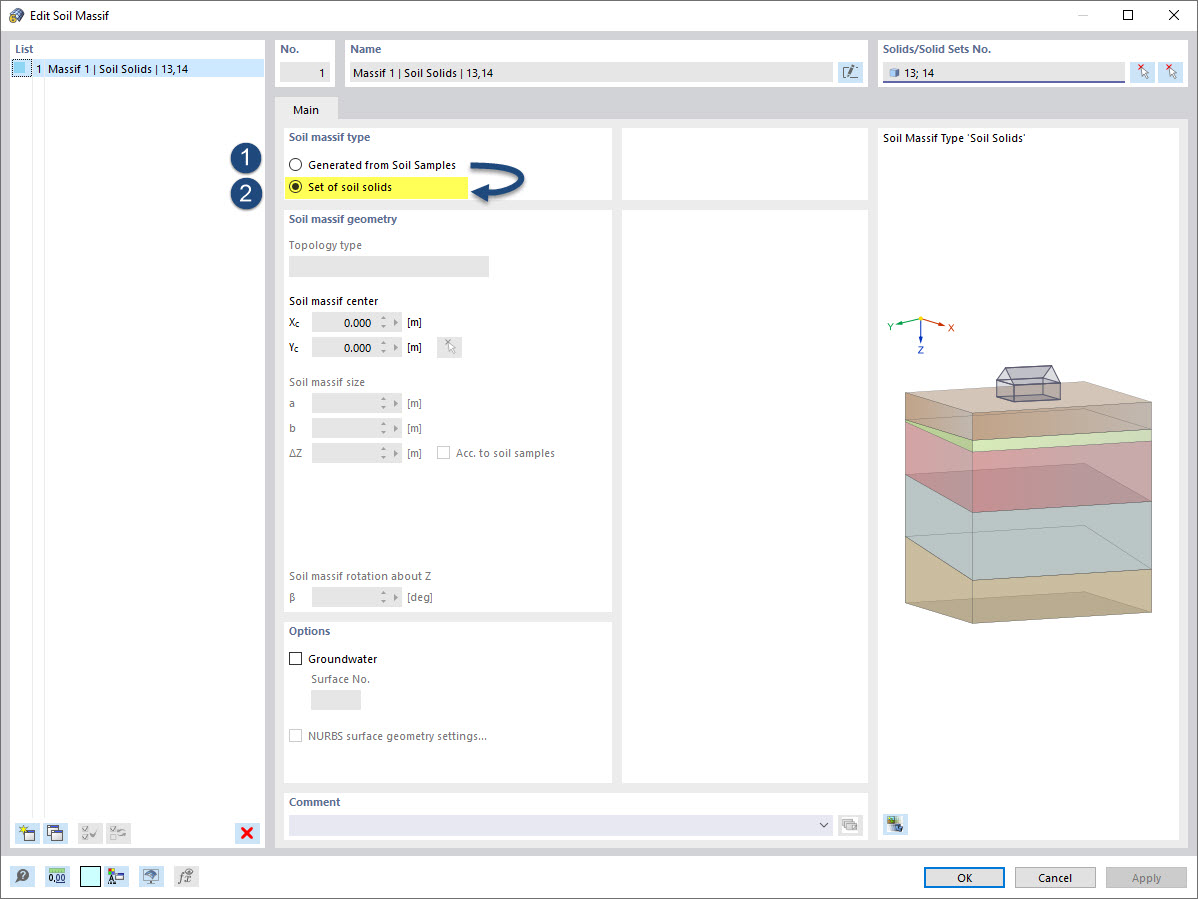Open the Comment dropdown arrow
This screenshot has width=1198, height=899.
click(x=824, y=825)
